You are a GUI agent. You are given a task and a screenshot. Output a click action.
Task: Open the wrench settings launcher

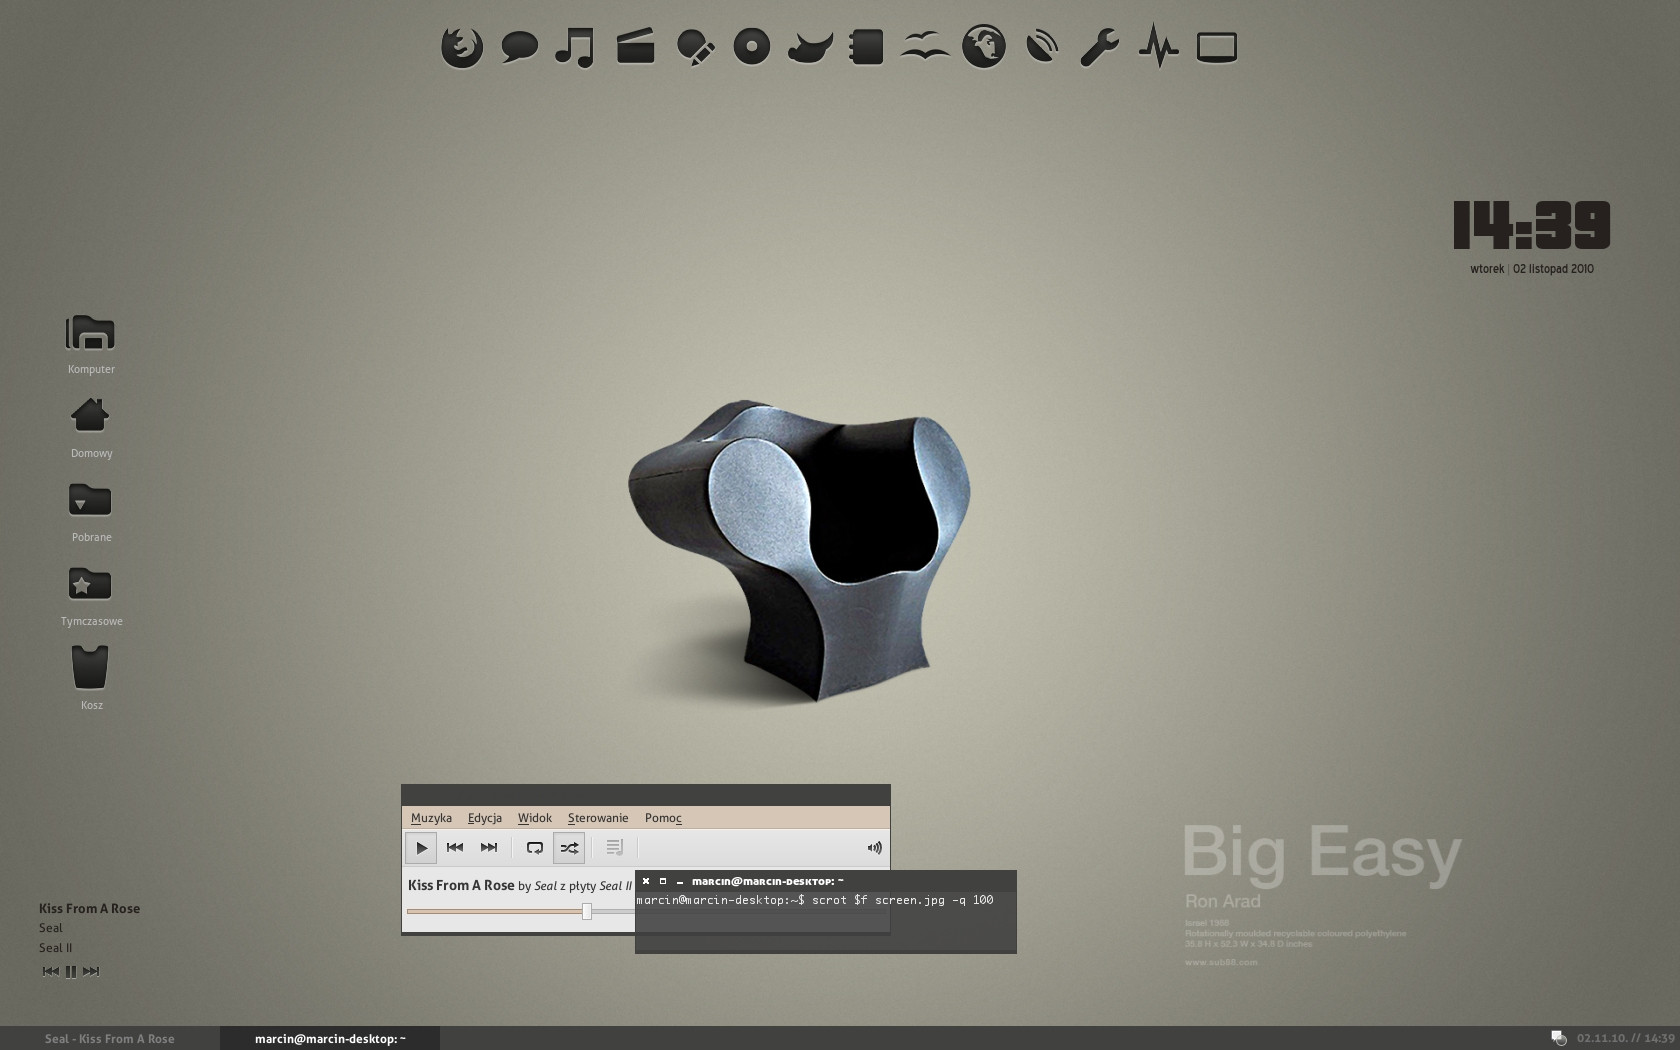point(1099,47)
